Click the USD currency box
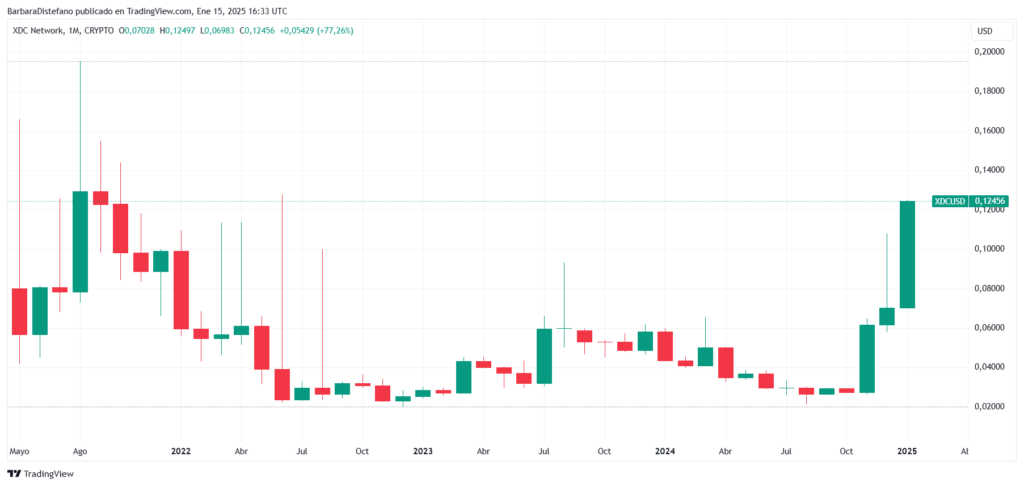 pos(984,31)
